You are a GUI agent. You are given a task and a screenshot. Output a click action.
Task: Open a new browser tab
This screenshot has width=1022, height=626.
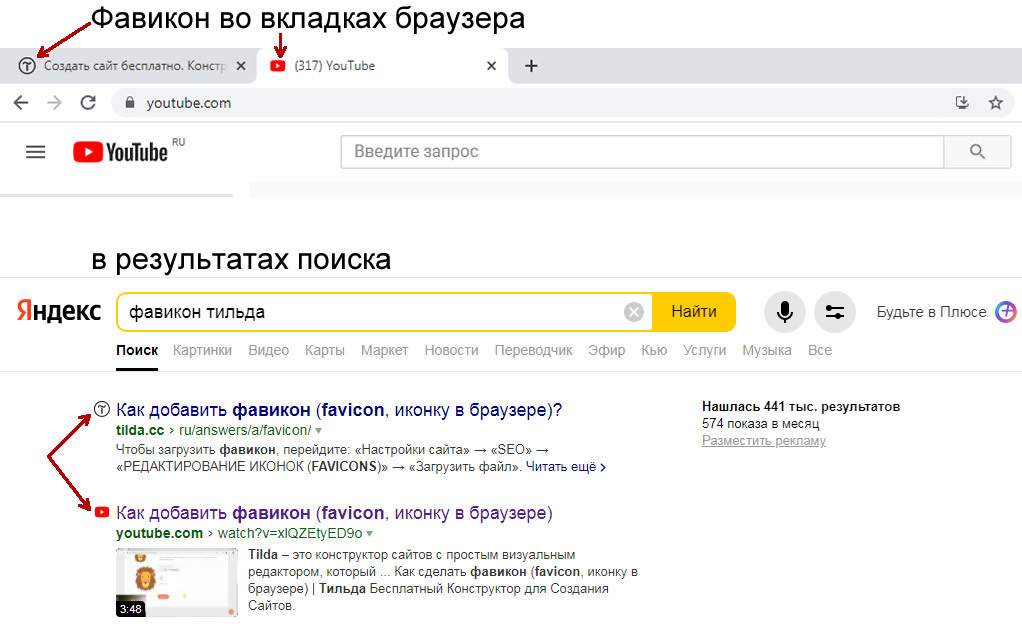531,66
